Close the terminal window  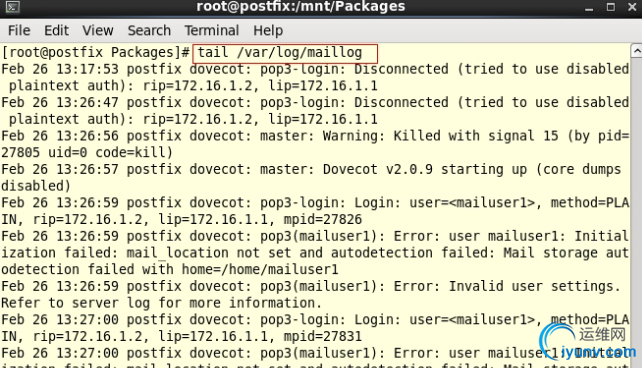click(x=632, y=7)
